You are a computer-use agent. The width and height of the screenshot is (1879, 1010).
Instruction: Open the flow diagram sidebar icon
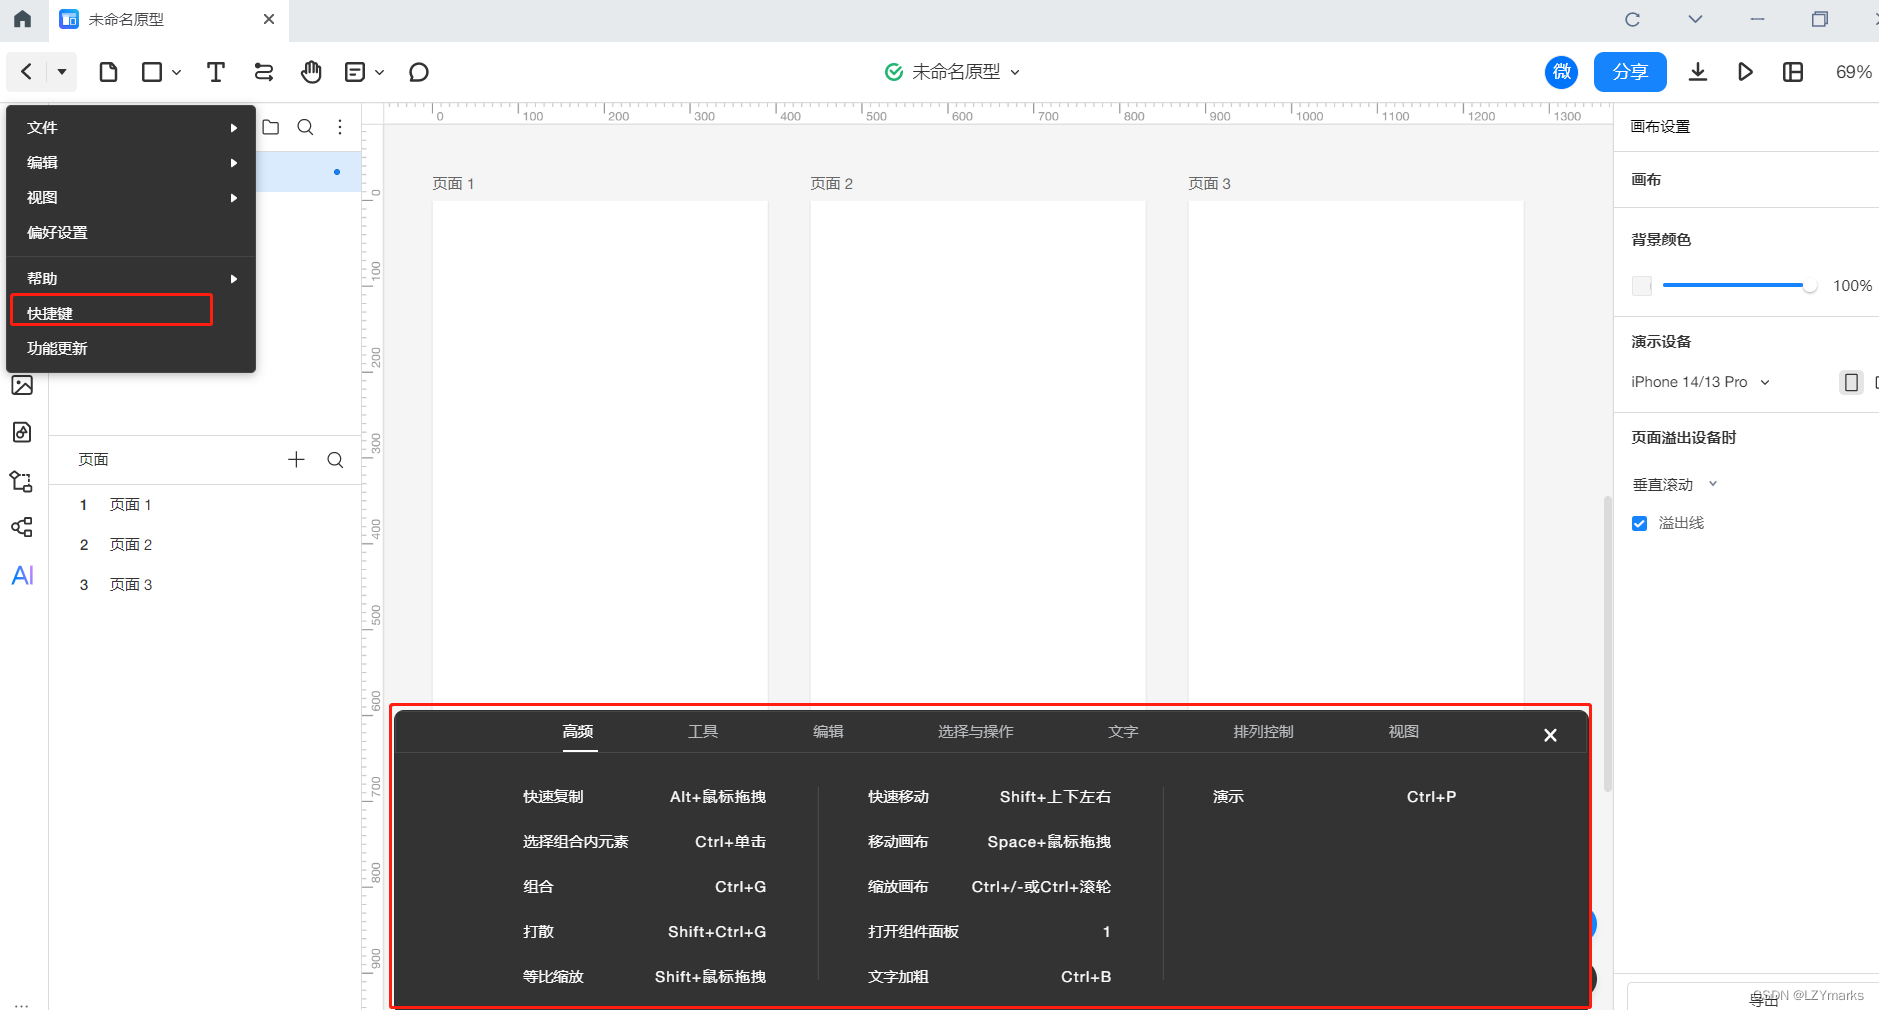22,481
